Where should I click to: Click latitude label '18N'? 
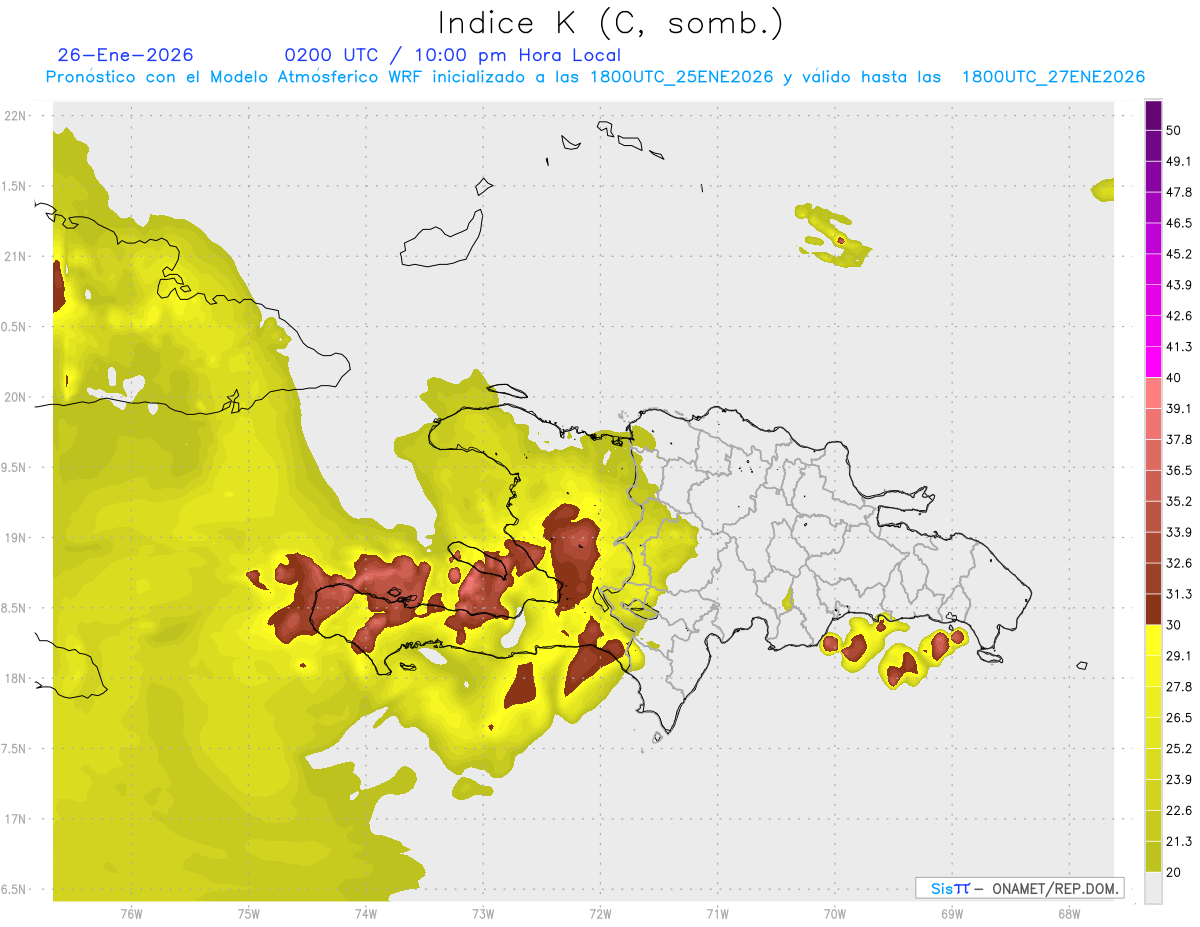pos(14,678)
